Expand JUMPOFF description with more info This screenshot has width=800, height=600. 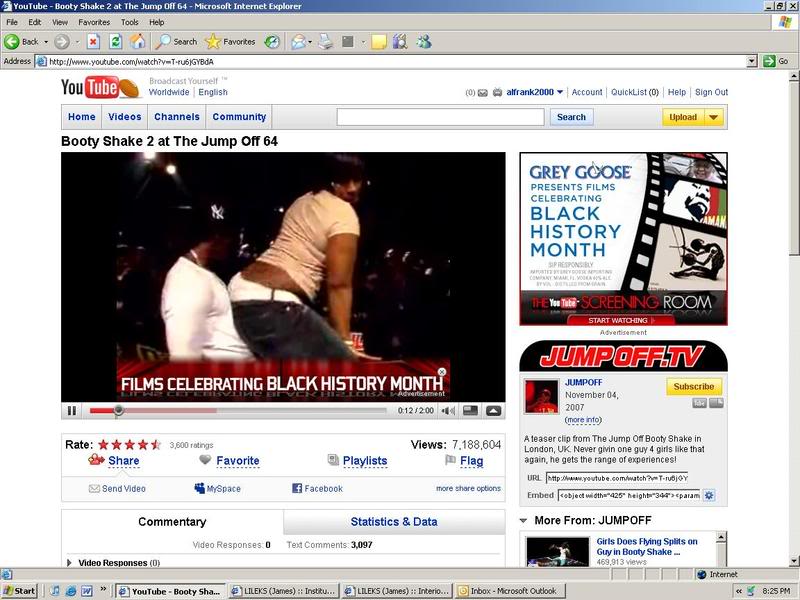(x=583, y=420)
